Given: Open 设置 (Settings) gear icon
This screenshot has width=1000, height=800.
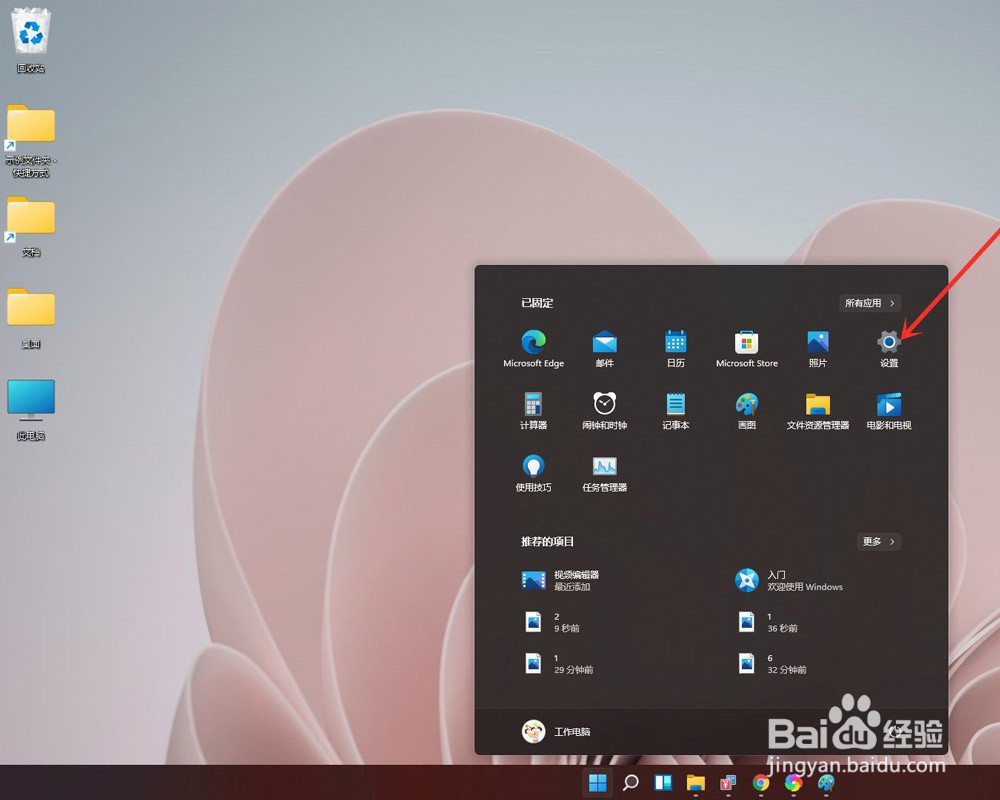Looking at the screenshot, I should 888,348.
